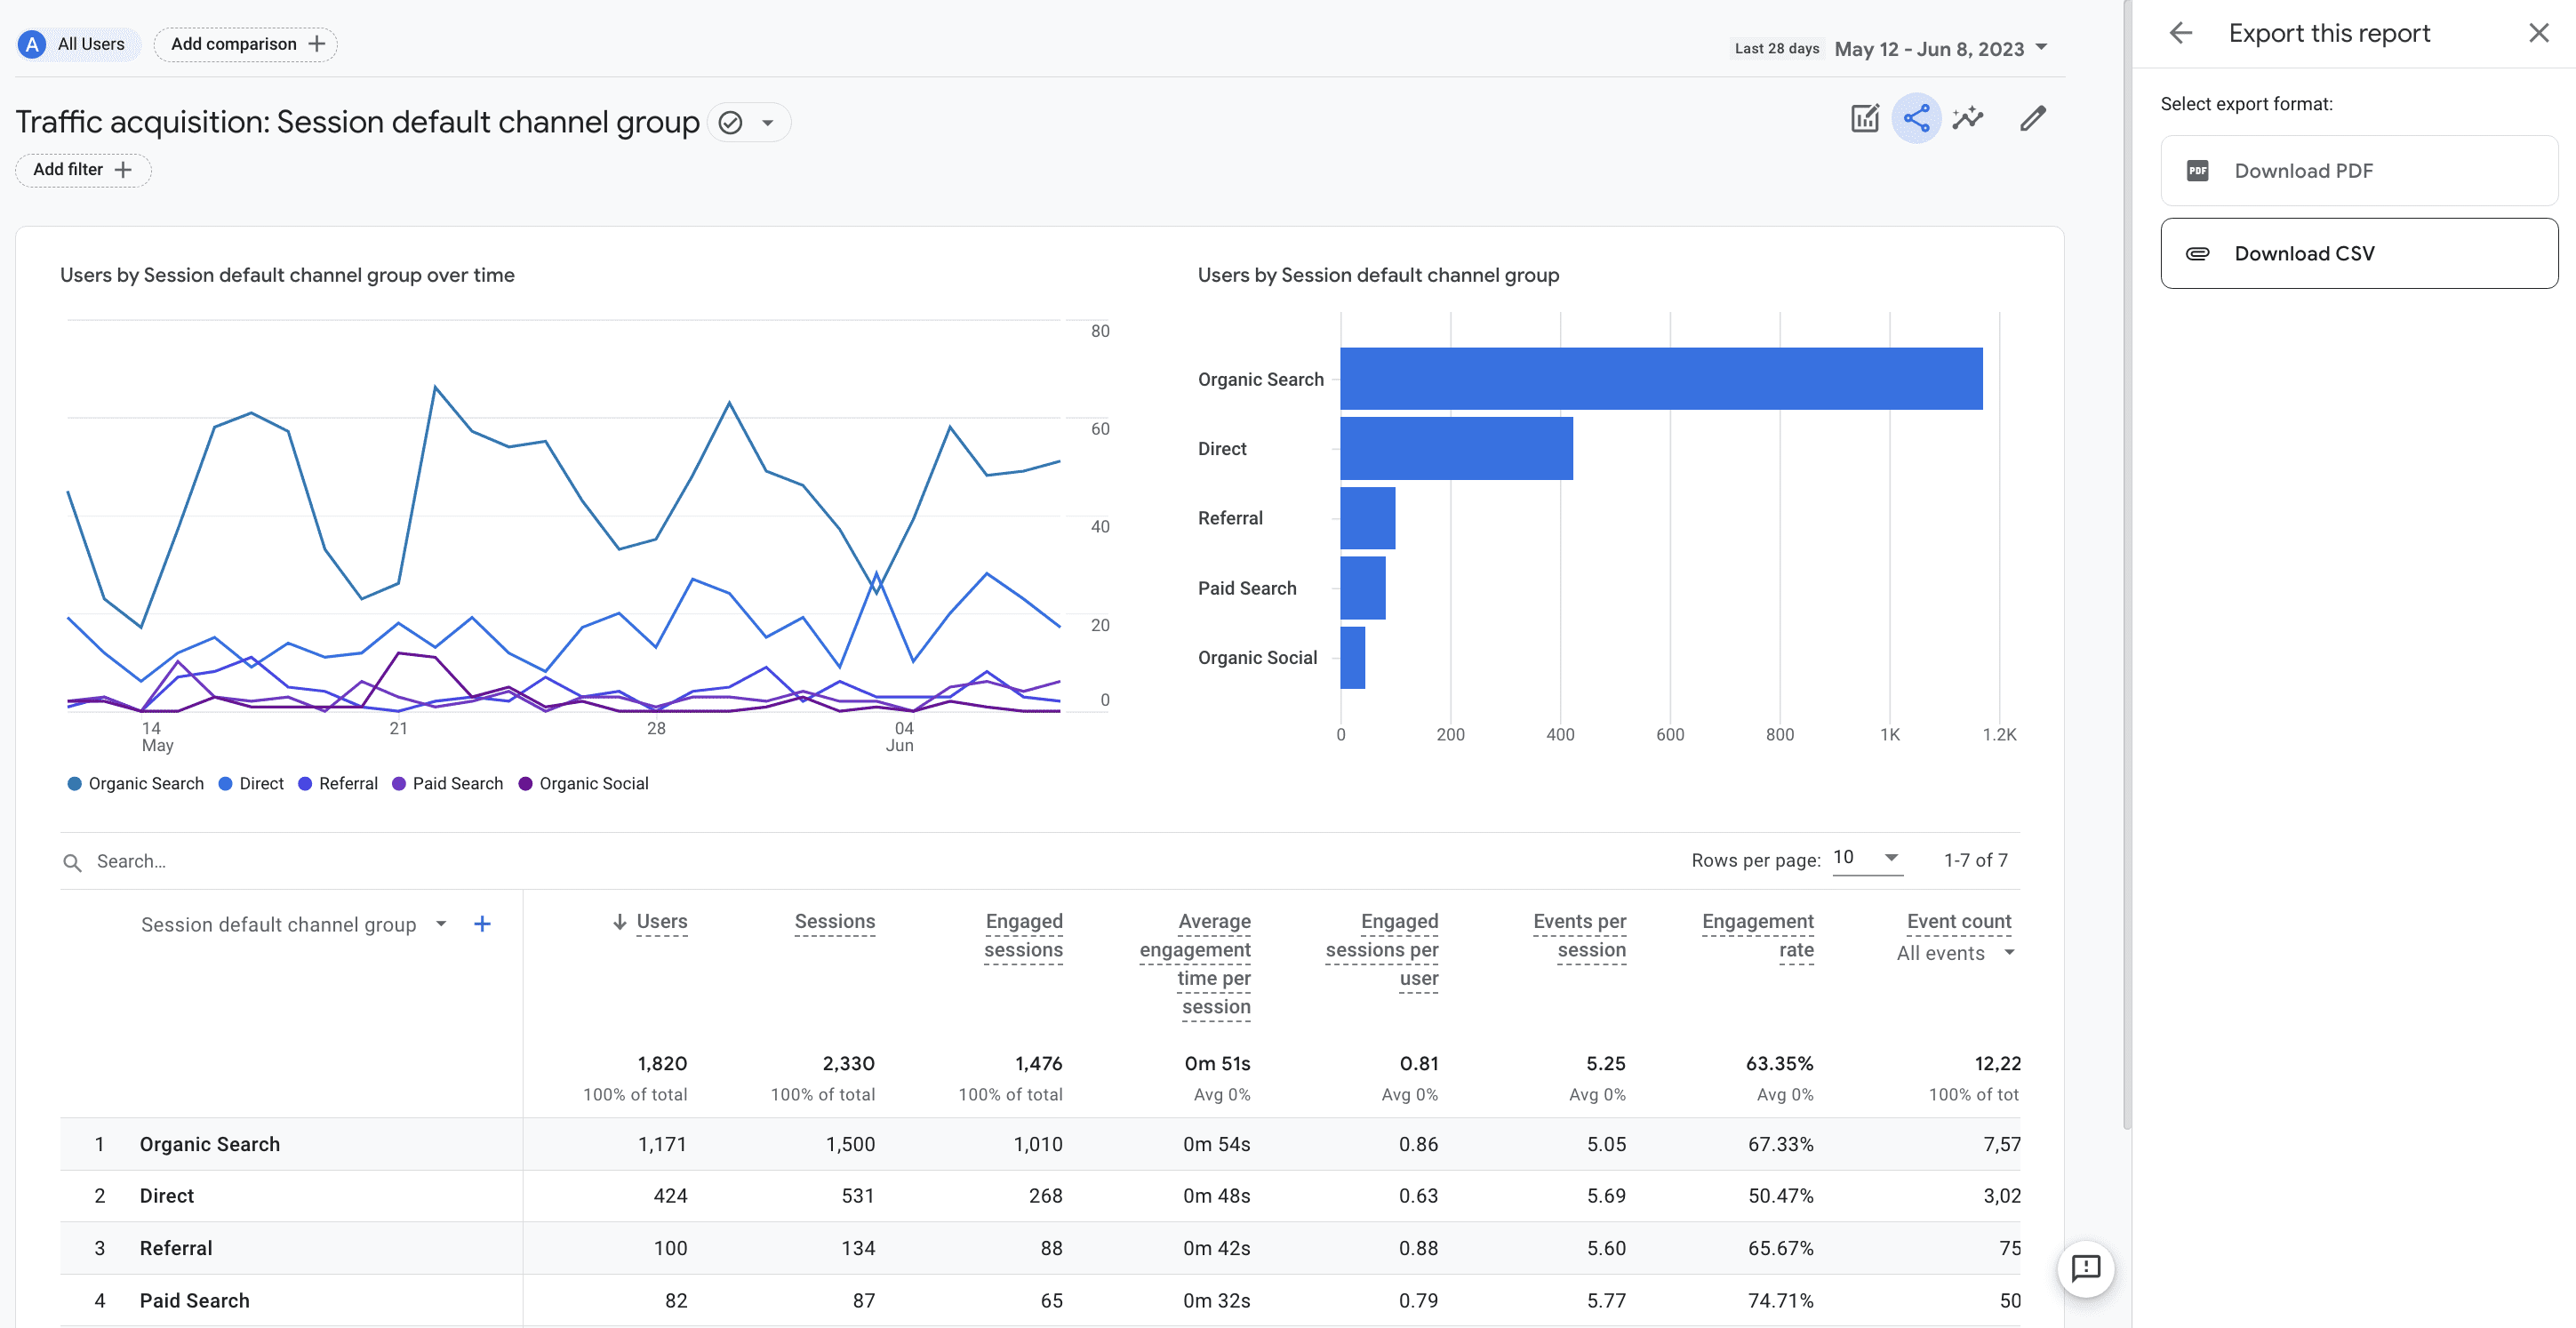Send feedback using the speech bubble icon
Viewport: 2576px width, 1328px height.
(2086, 1269)
